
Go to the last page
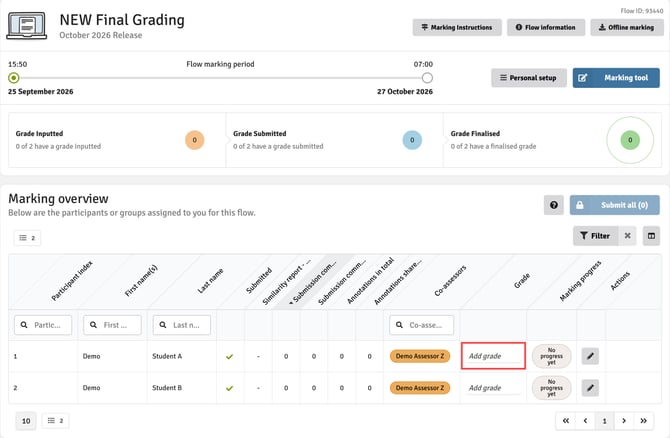coord(644,421)
